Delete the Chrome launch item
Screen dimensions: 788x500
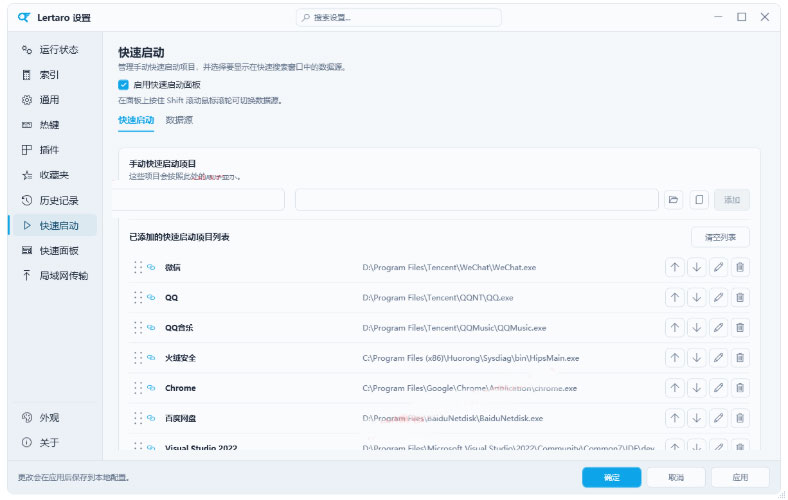pos(740,388)
